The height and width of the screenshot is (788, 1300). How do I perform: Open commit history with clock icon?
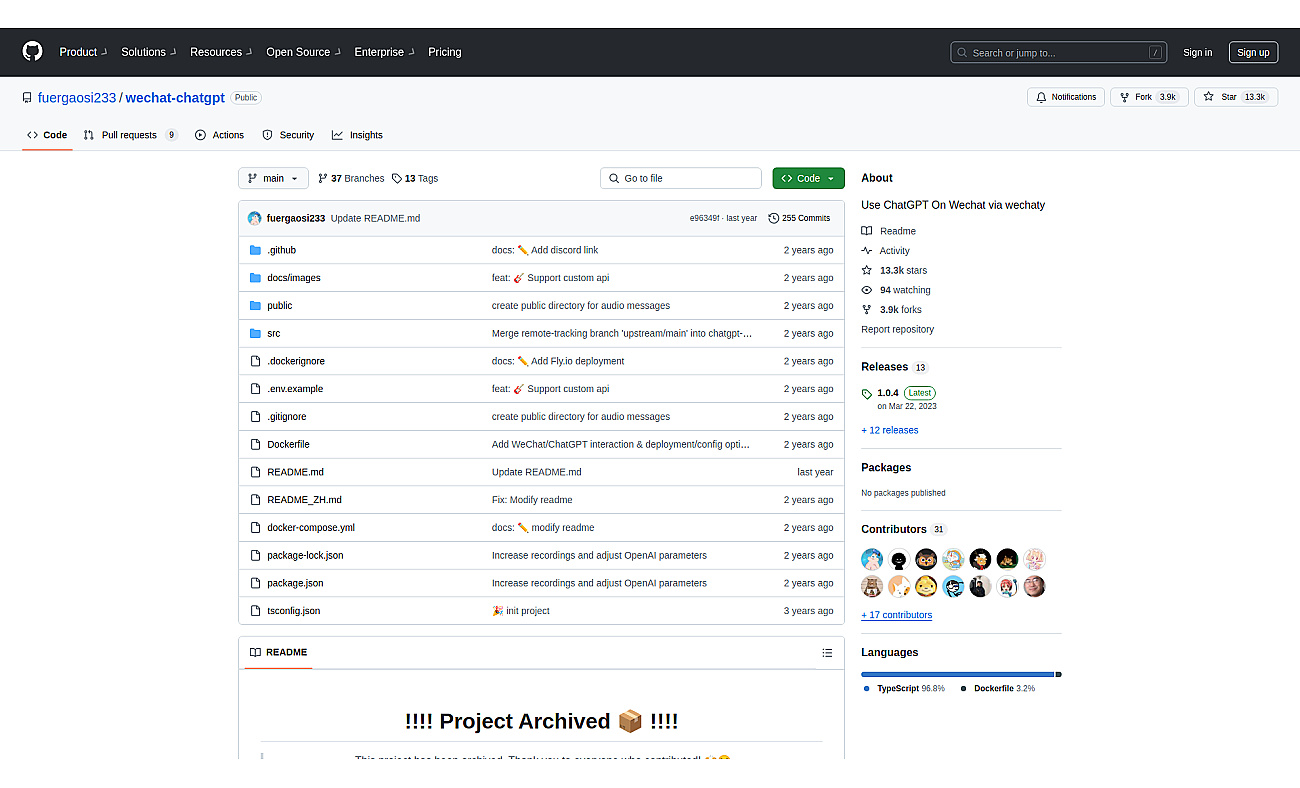pos(799,218)
